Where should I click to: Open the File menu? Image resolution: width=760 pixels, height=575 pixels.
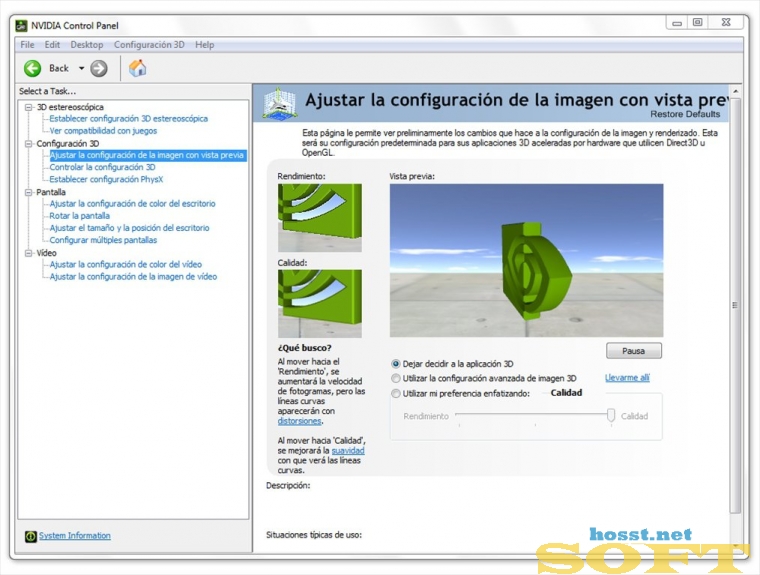(27, 45)
